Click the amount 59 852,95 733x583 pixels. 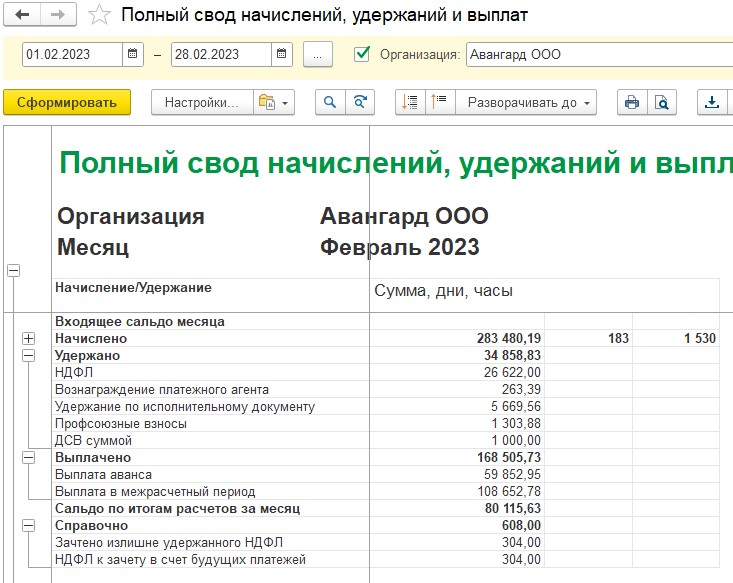(x=512, y=475)
